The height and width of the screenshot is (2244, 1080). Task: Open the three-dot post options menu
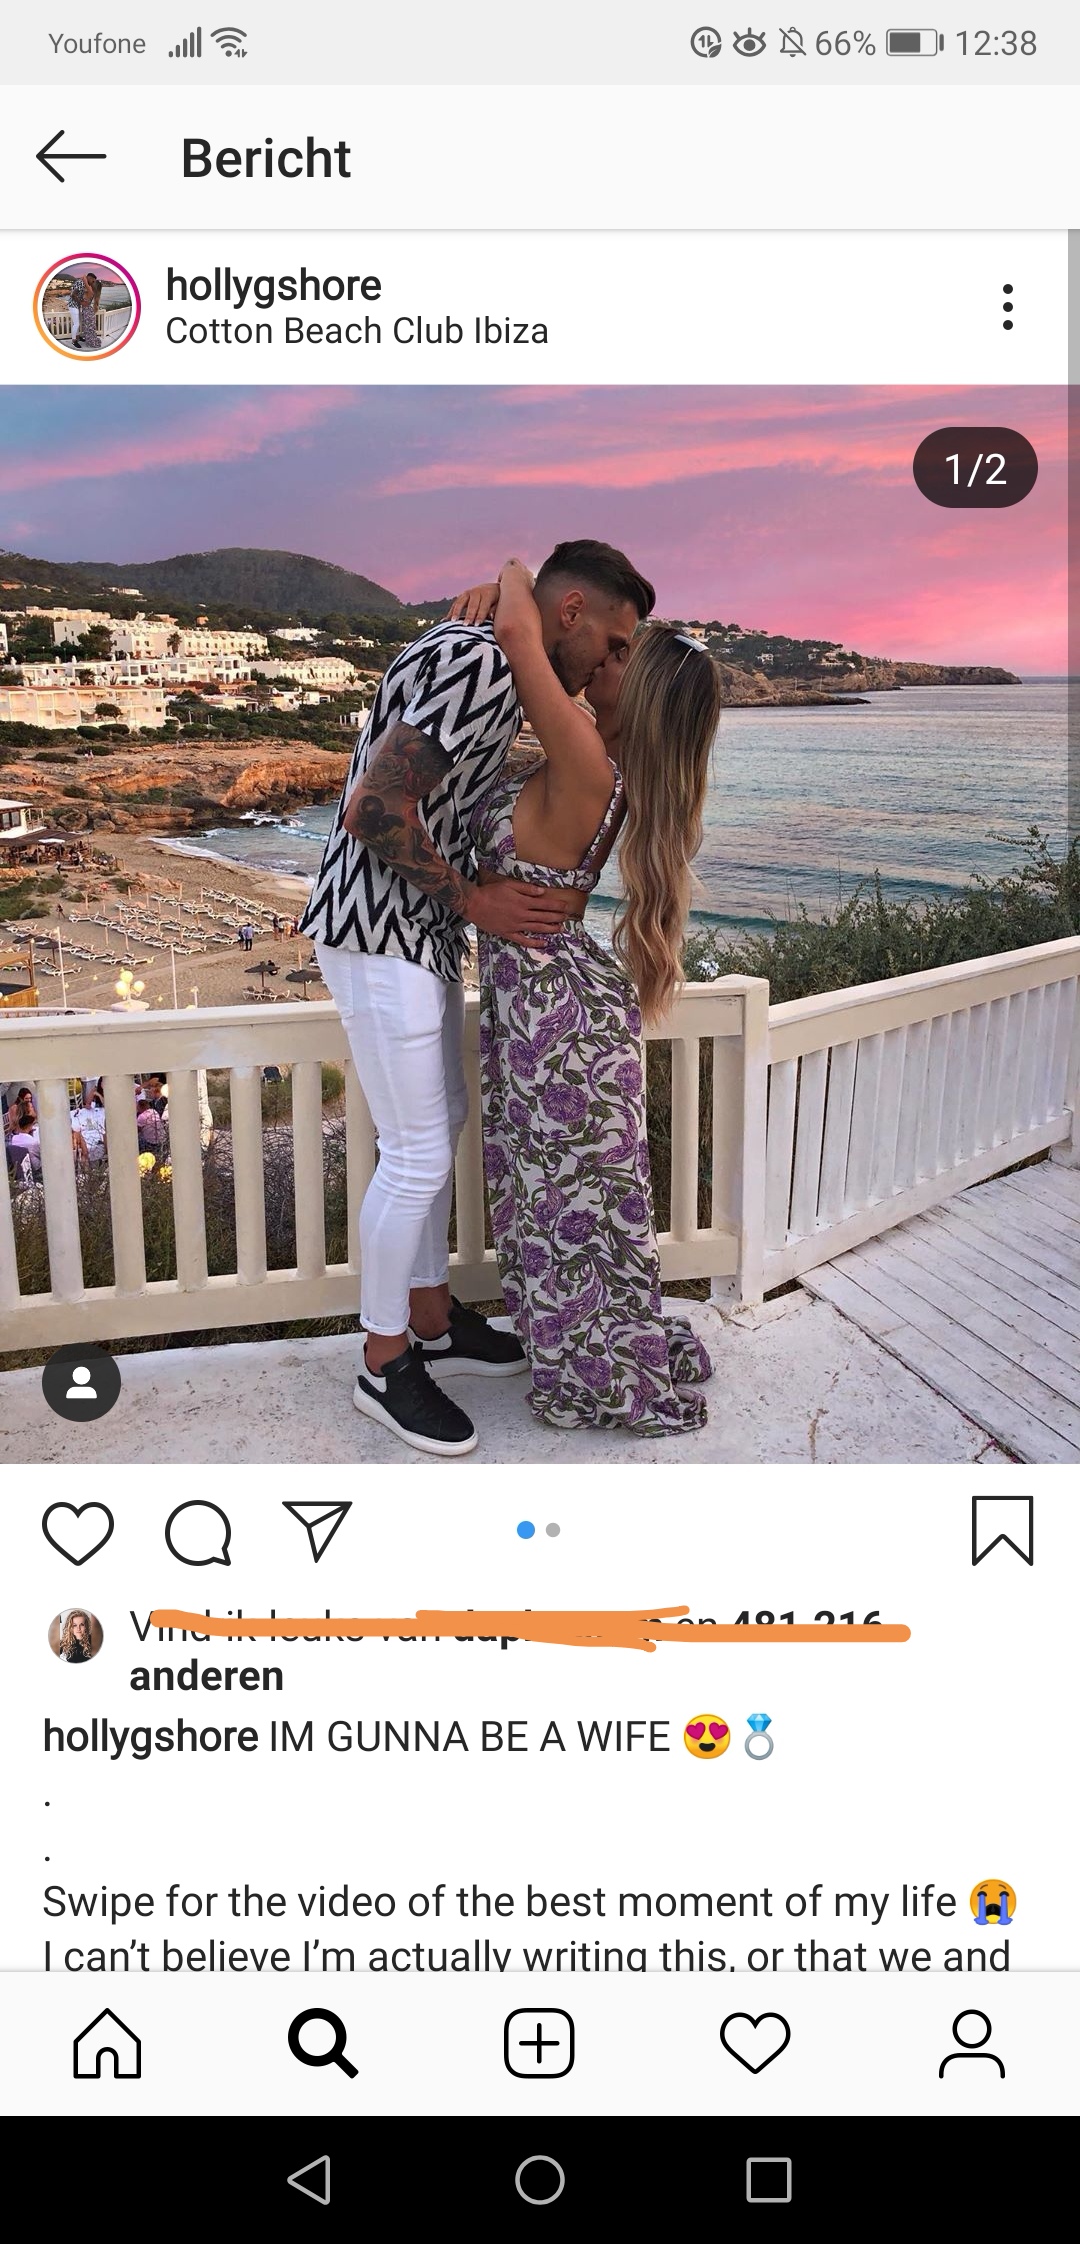click(1007, 307)
